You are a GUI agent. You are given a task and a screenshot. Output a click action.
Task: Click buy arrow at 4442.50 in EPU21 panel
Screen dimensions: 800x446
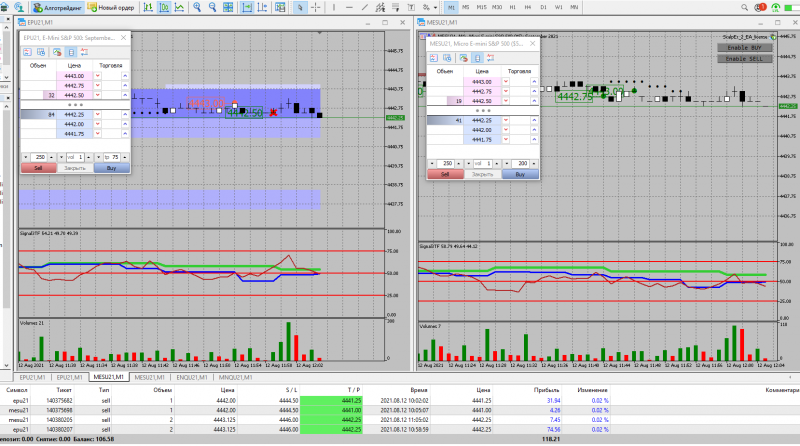point(125,95)
